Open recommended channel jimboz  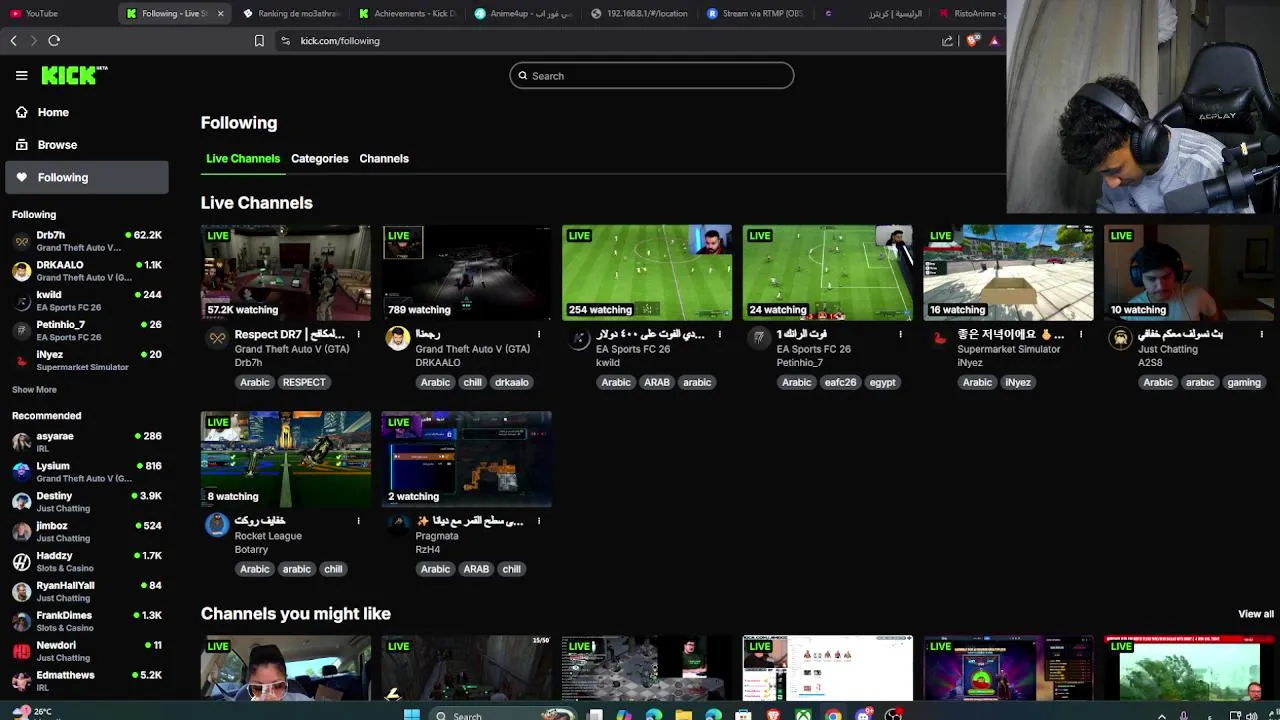click(x=87, y=532)
